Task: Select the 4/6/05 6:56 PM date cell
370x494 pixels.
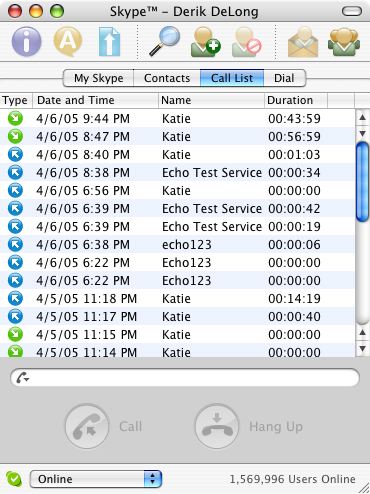Action: point(83,191)
